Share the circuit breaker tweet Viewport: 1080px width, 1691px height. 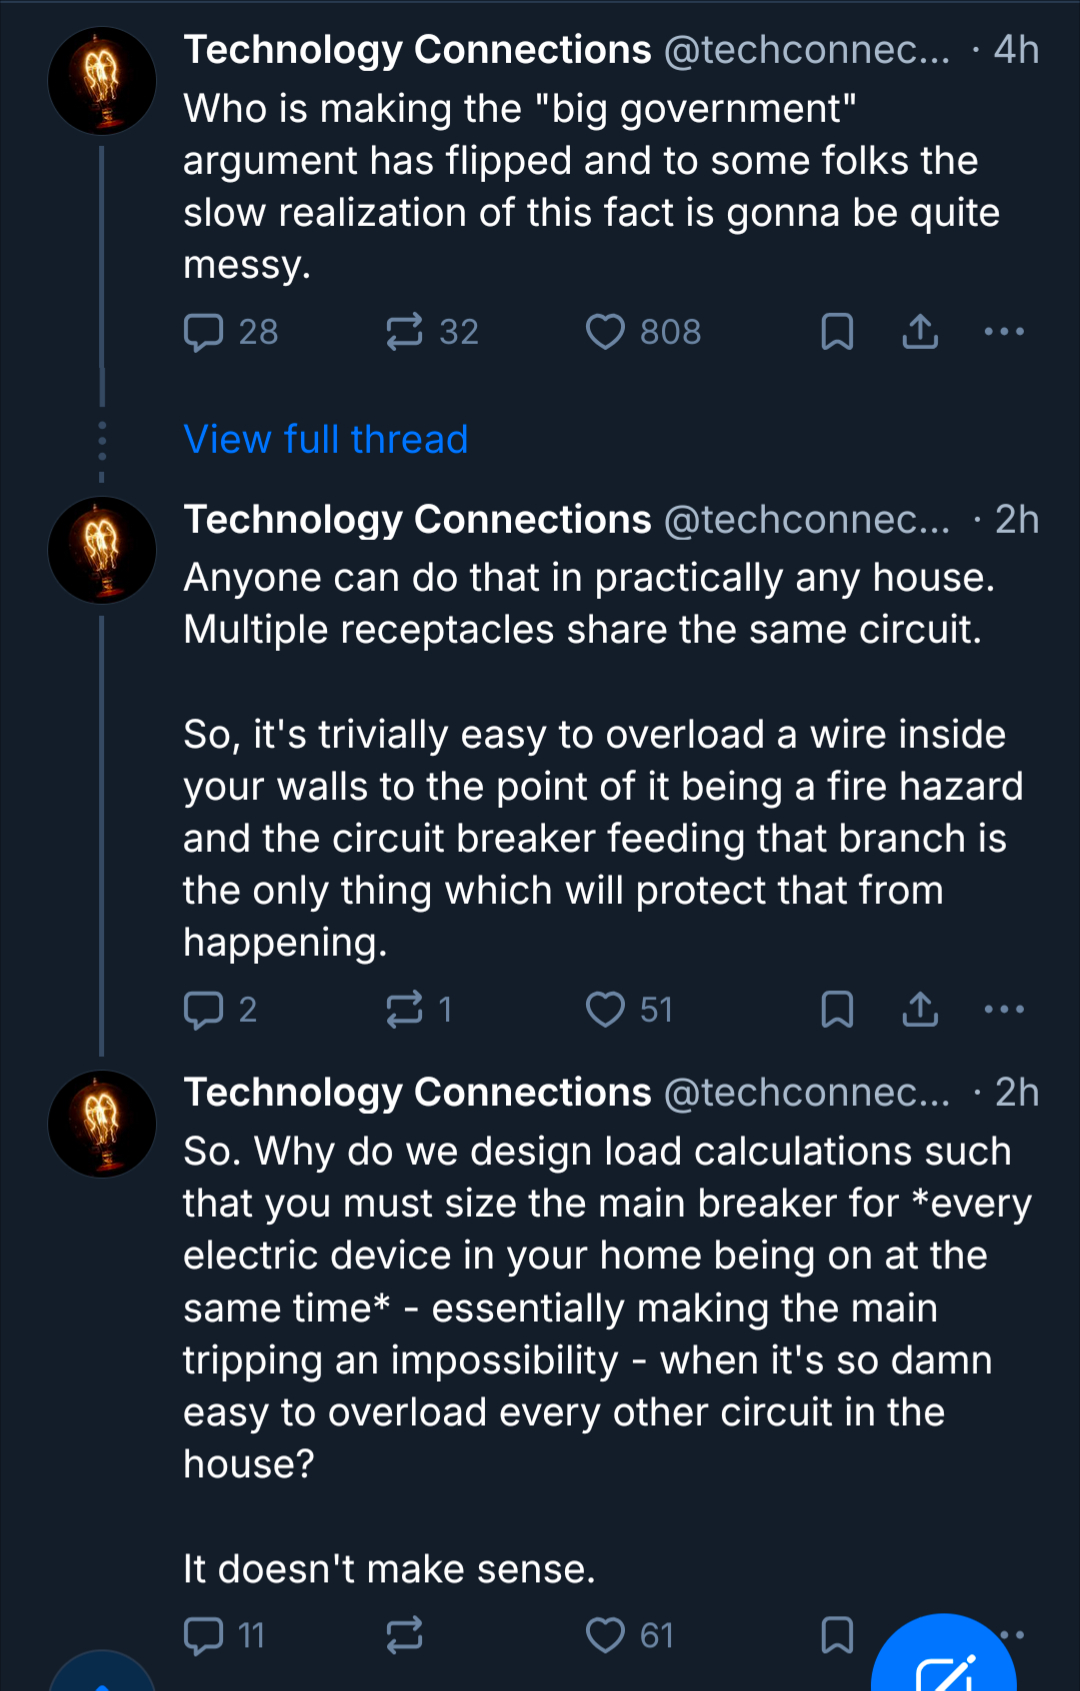pos(920,1010)
